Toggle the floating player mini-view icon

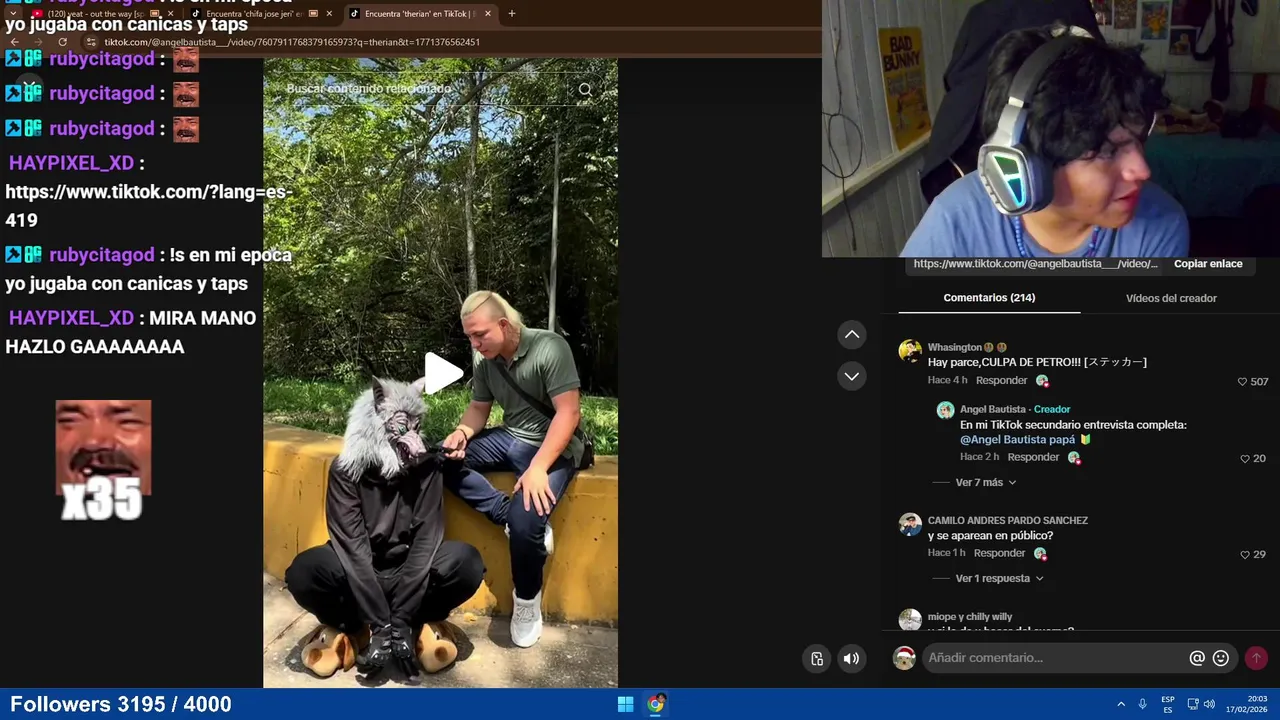pyautogui.click(x=817, y=658)
